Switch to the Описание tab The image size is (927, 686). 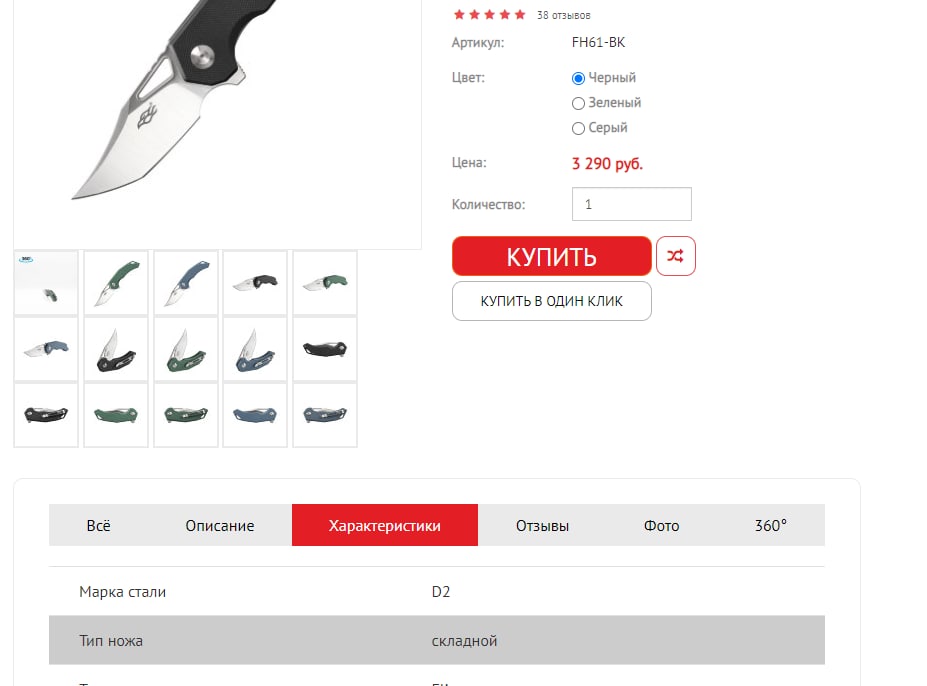[220, 525]
